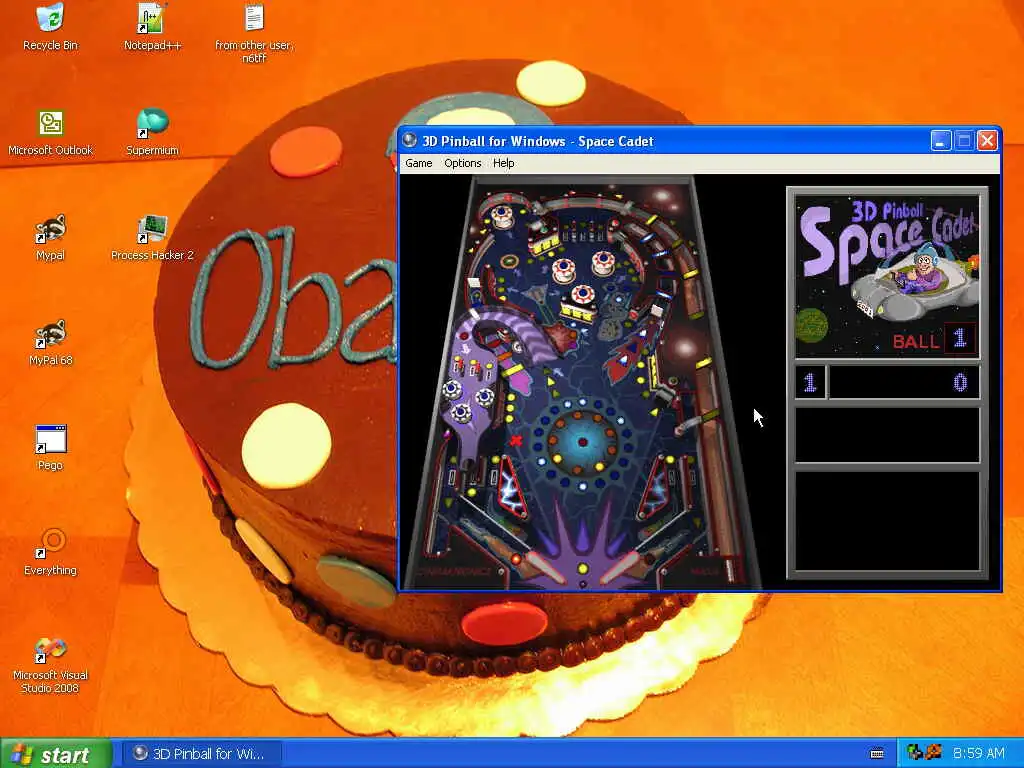Viewport: 1024px width, 768px height.
Task: Click the 8:59 AM clock
Action: pyautogui.click(x=978, y=753)
